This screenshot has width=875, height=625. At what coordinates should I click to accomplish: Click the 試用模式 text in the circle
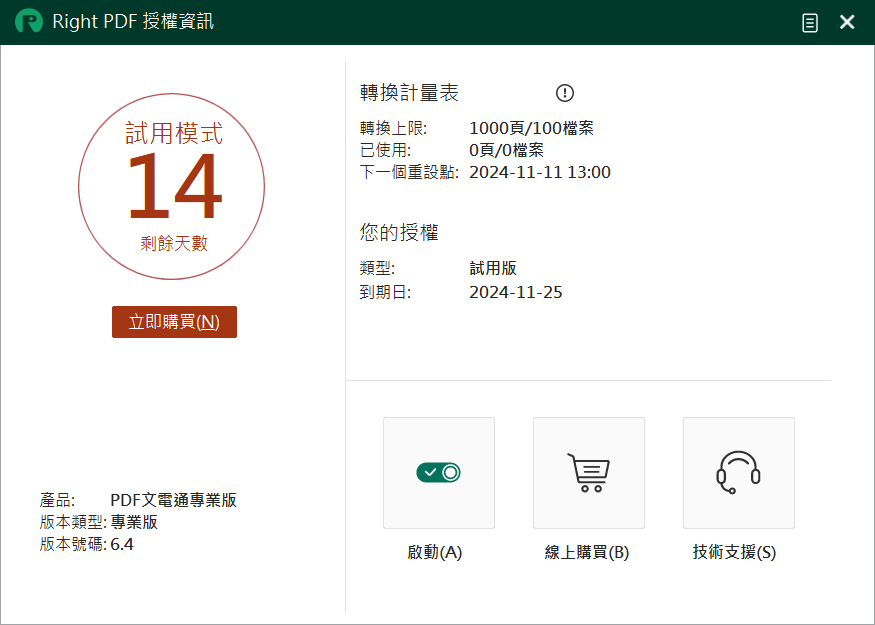[x=173, y=133]
